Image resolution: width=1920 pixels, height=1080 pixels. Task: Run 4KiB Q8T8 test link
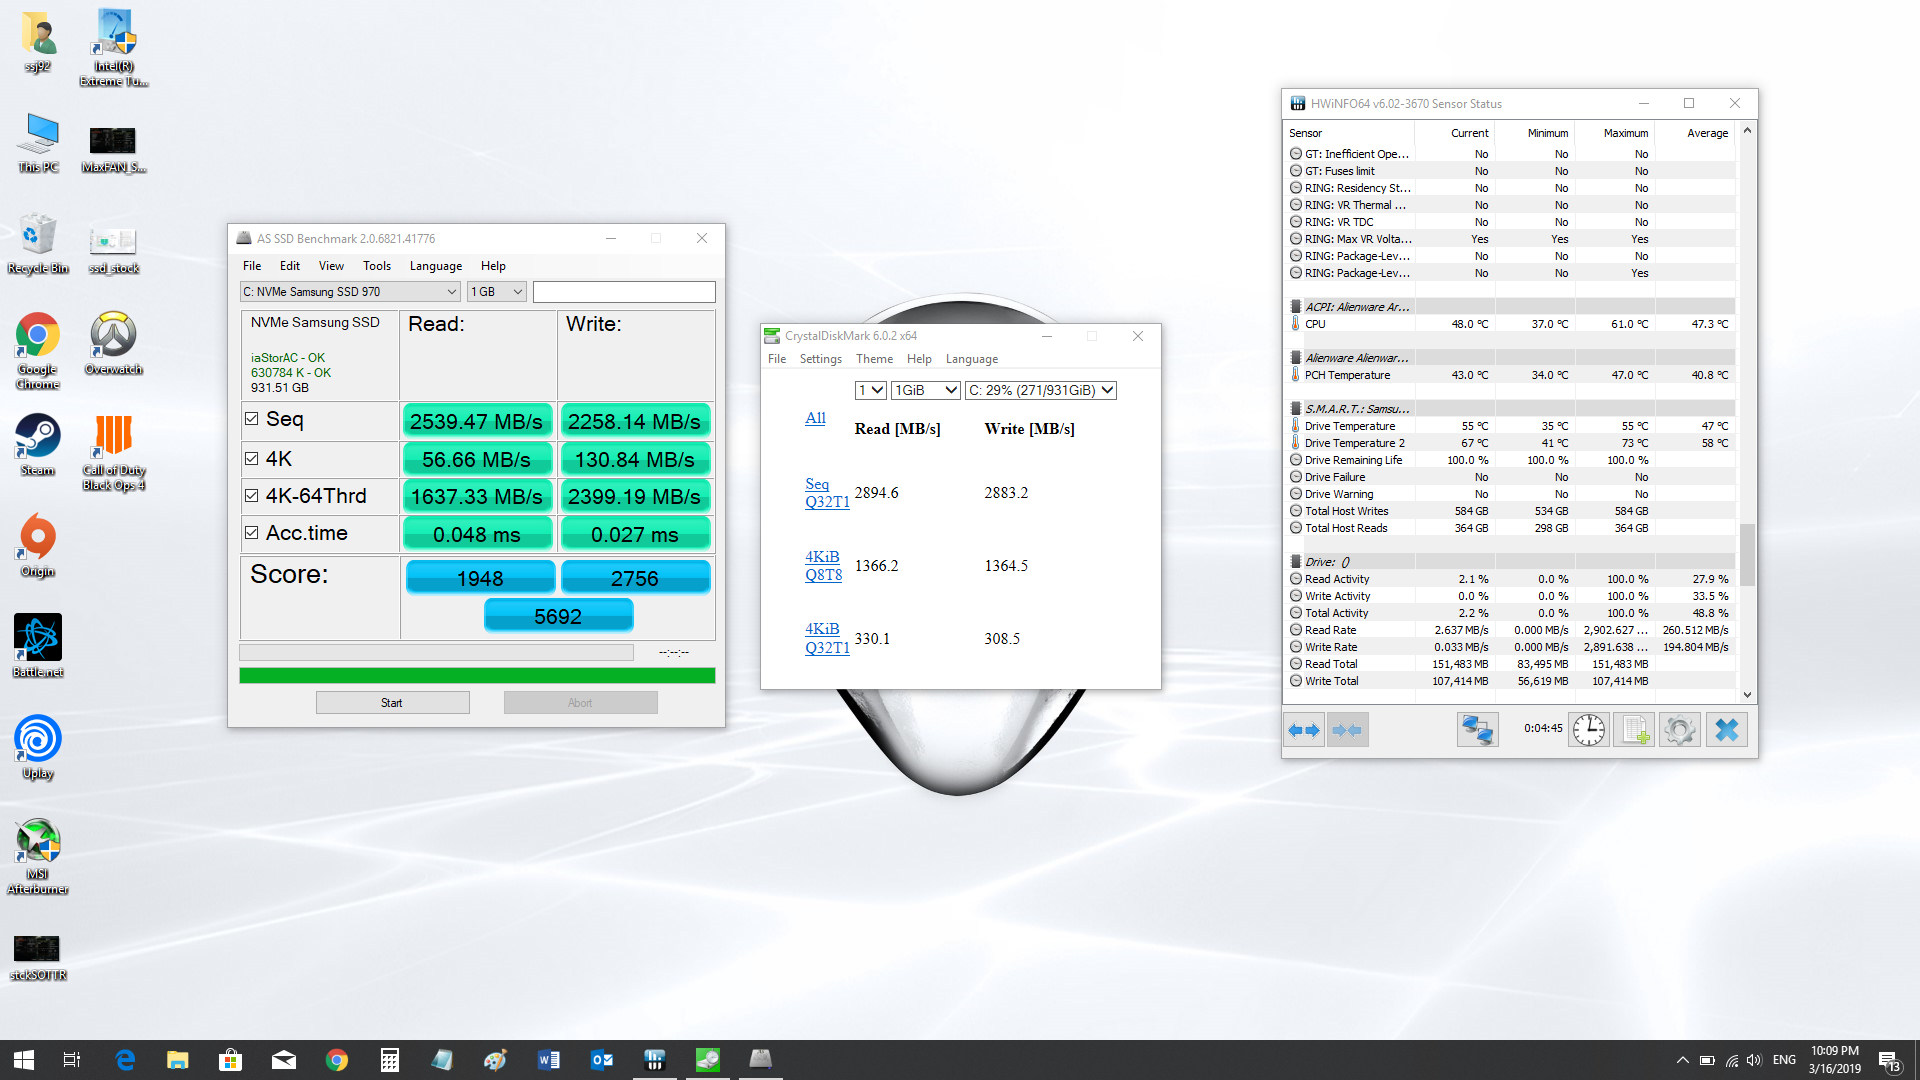click(x=823, y=566)
